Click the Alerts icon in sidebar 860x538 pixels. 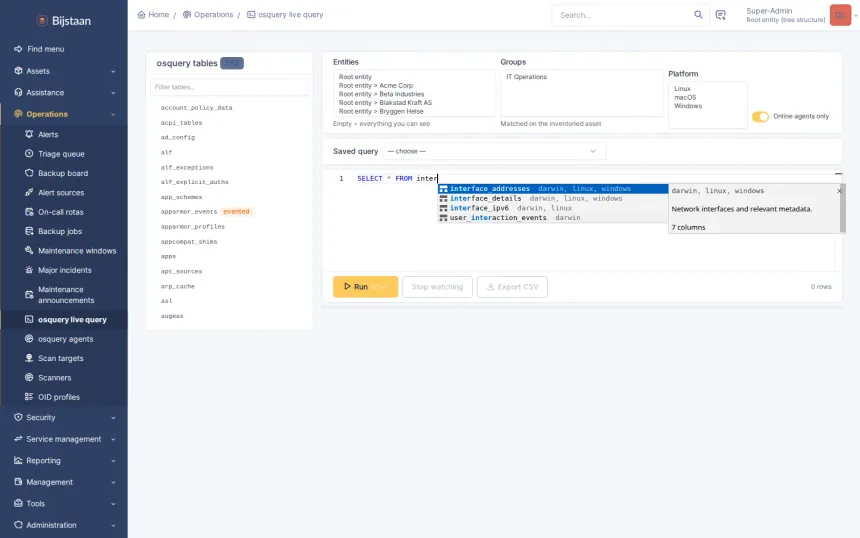point(29,134)
